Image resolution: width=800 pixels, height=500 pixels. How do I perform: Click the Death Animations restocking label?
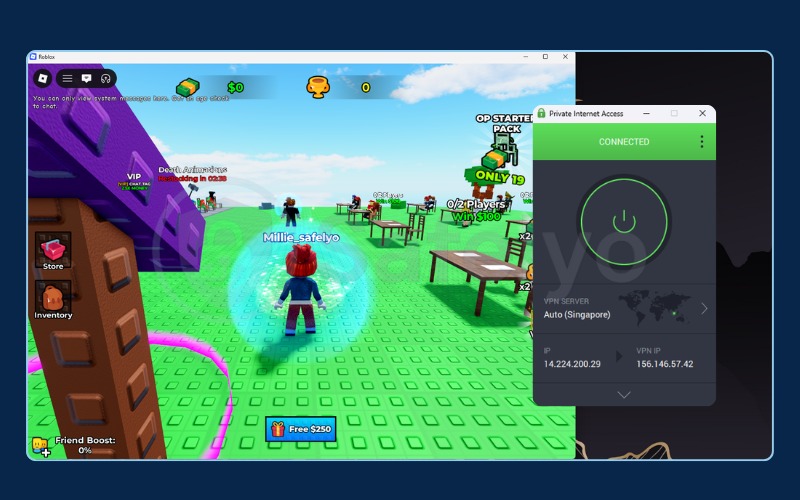pos(192,174)
